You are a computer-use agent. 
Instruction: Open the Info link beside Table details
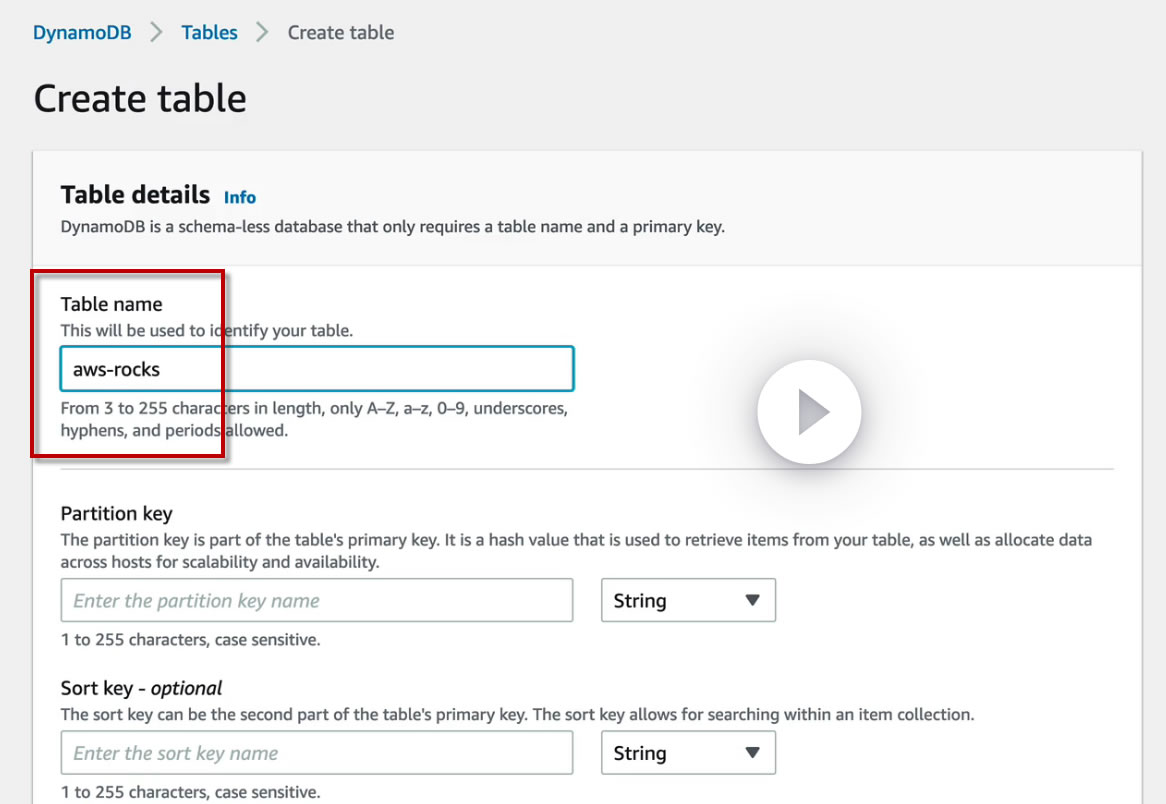[239, 197]
